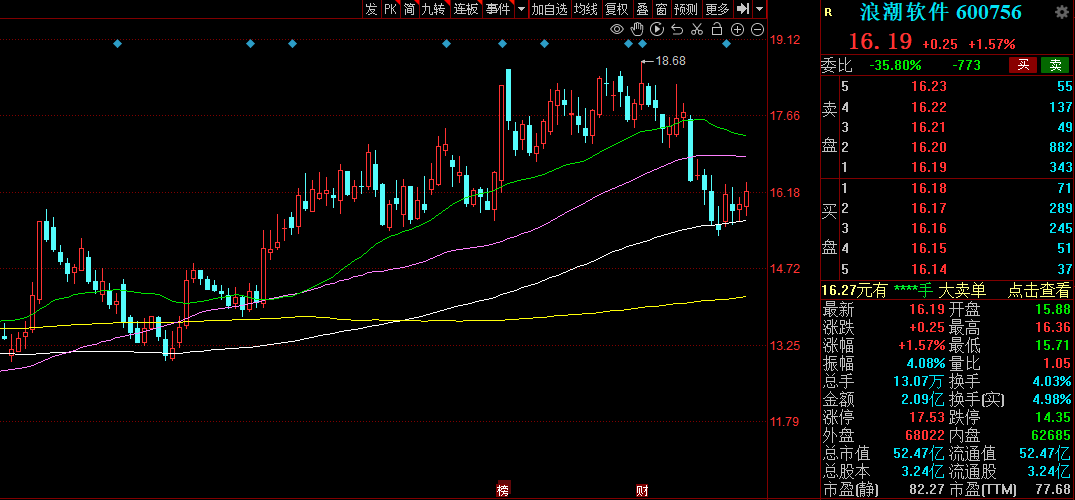This screenshot has width=1075, height=500.
Task: Click the 内盘 value 62685
Action: point(1050,436)
